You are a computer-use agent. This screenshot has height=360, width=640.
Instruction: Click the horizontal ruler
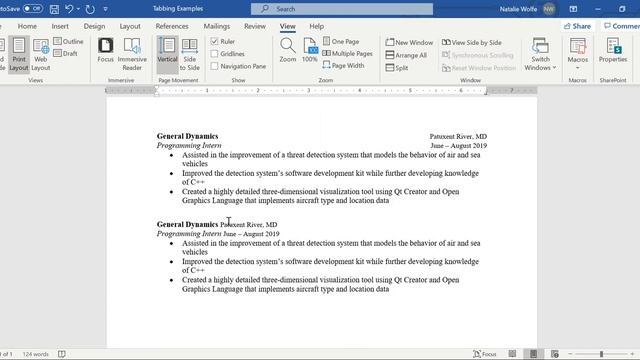click(x=321, y=90)
